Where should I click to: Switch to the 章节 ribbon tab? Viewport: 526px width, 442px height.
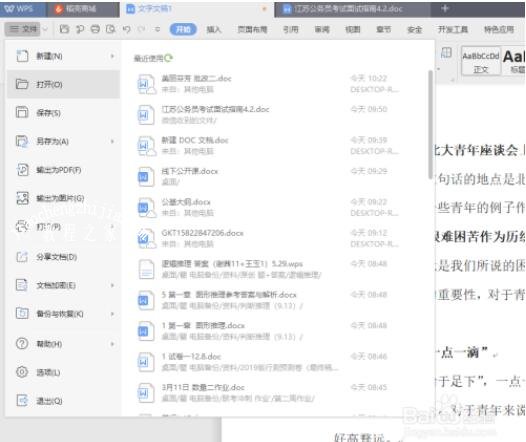pyautogui.click(x=383, y=30)
